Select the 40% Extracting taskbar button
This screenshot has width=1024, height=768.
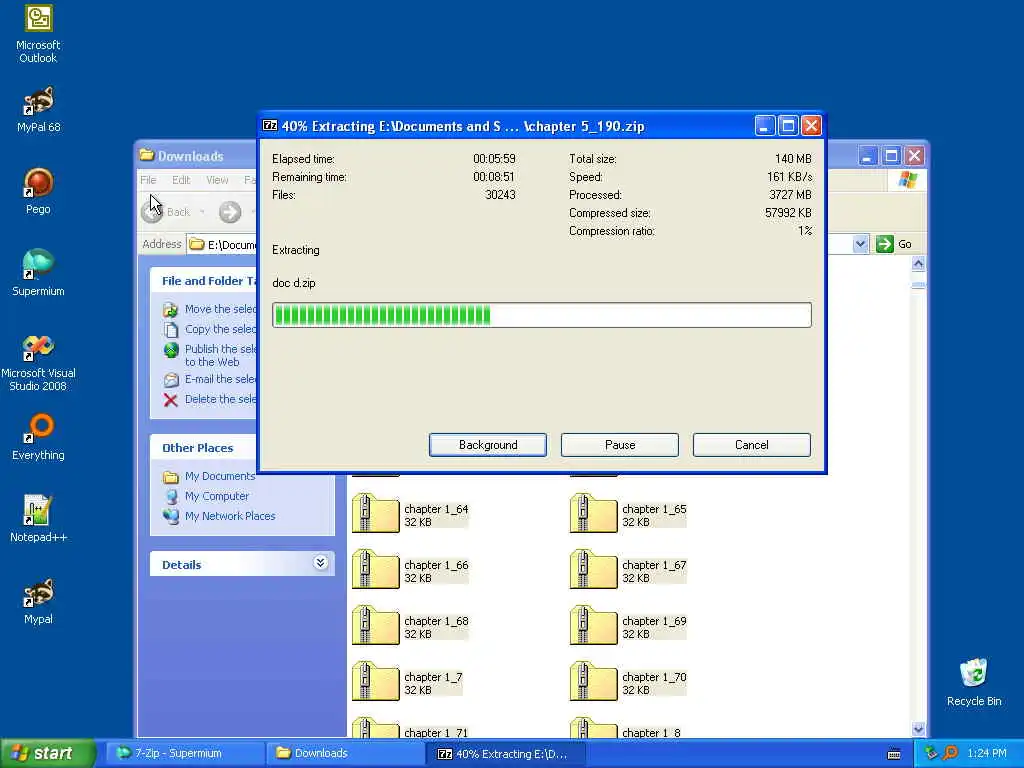(x=506, y=754)
